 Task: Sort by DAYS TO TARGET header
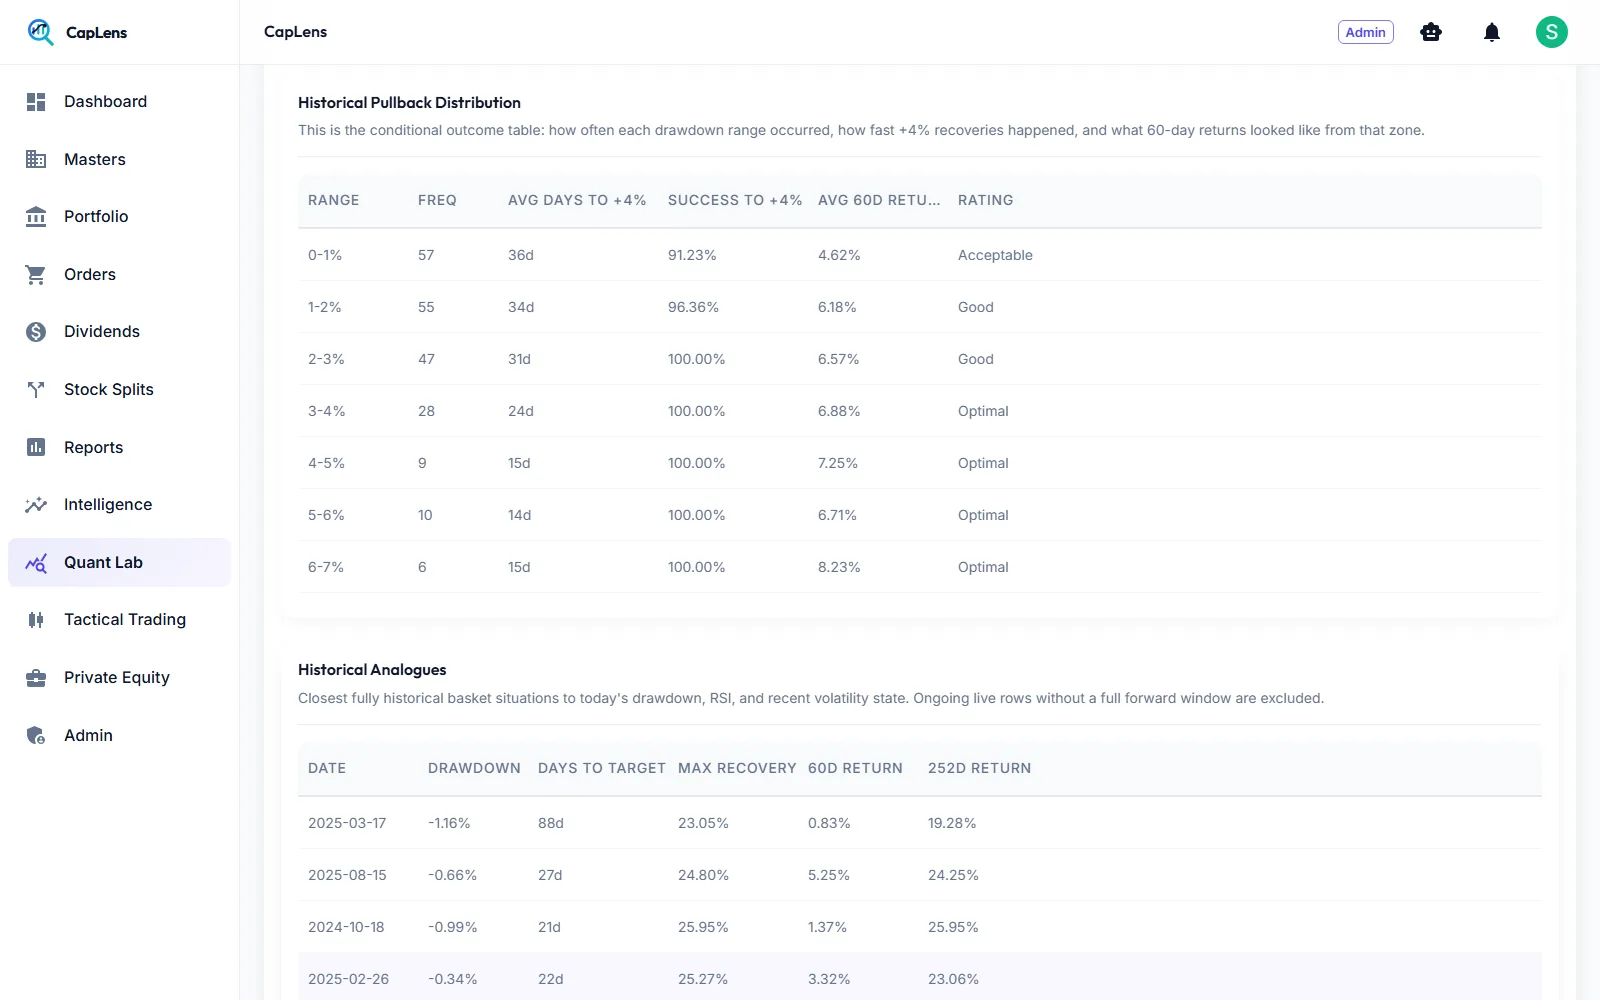[x=602, y=768]
